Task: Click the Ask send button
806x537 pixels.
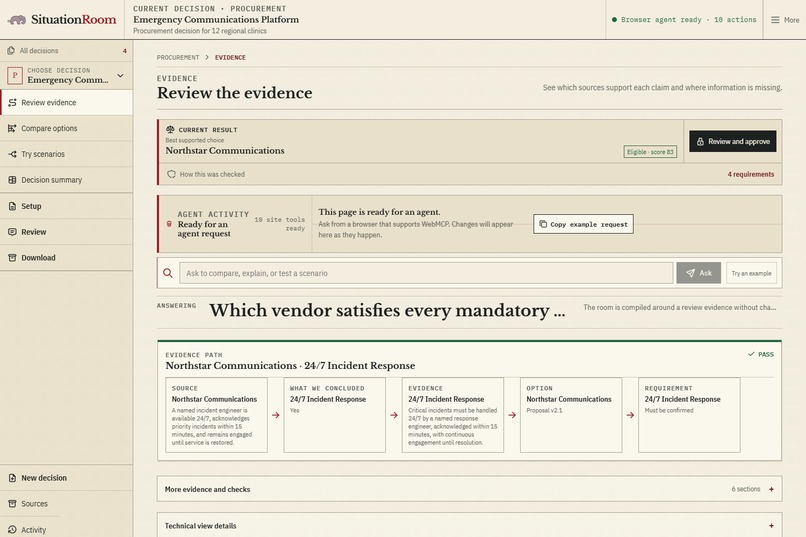Action: click(699, 273)
